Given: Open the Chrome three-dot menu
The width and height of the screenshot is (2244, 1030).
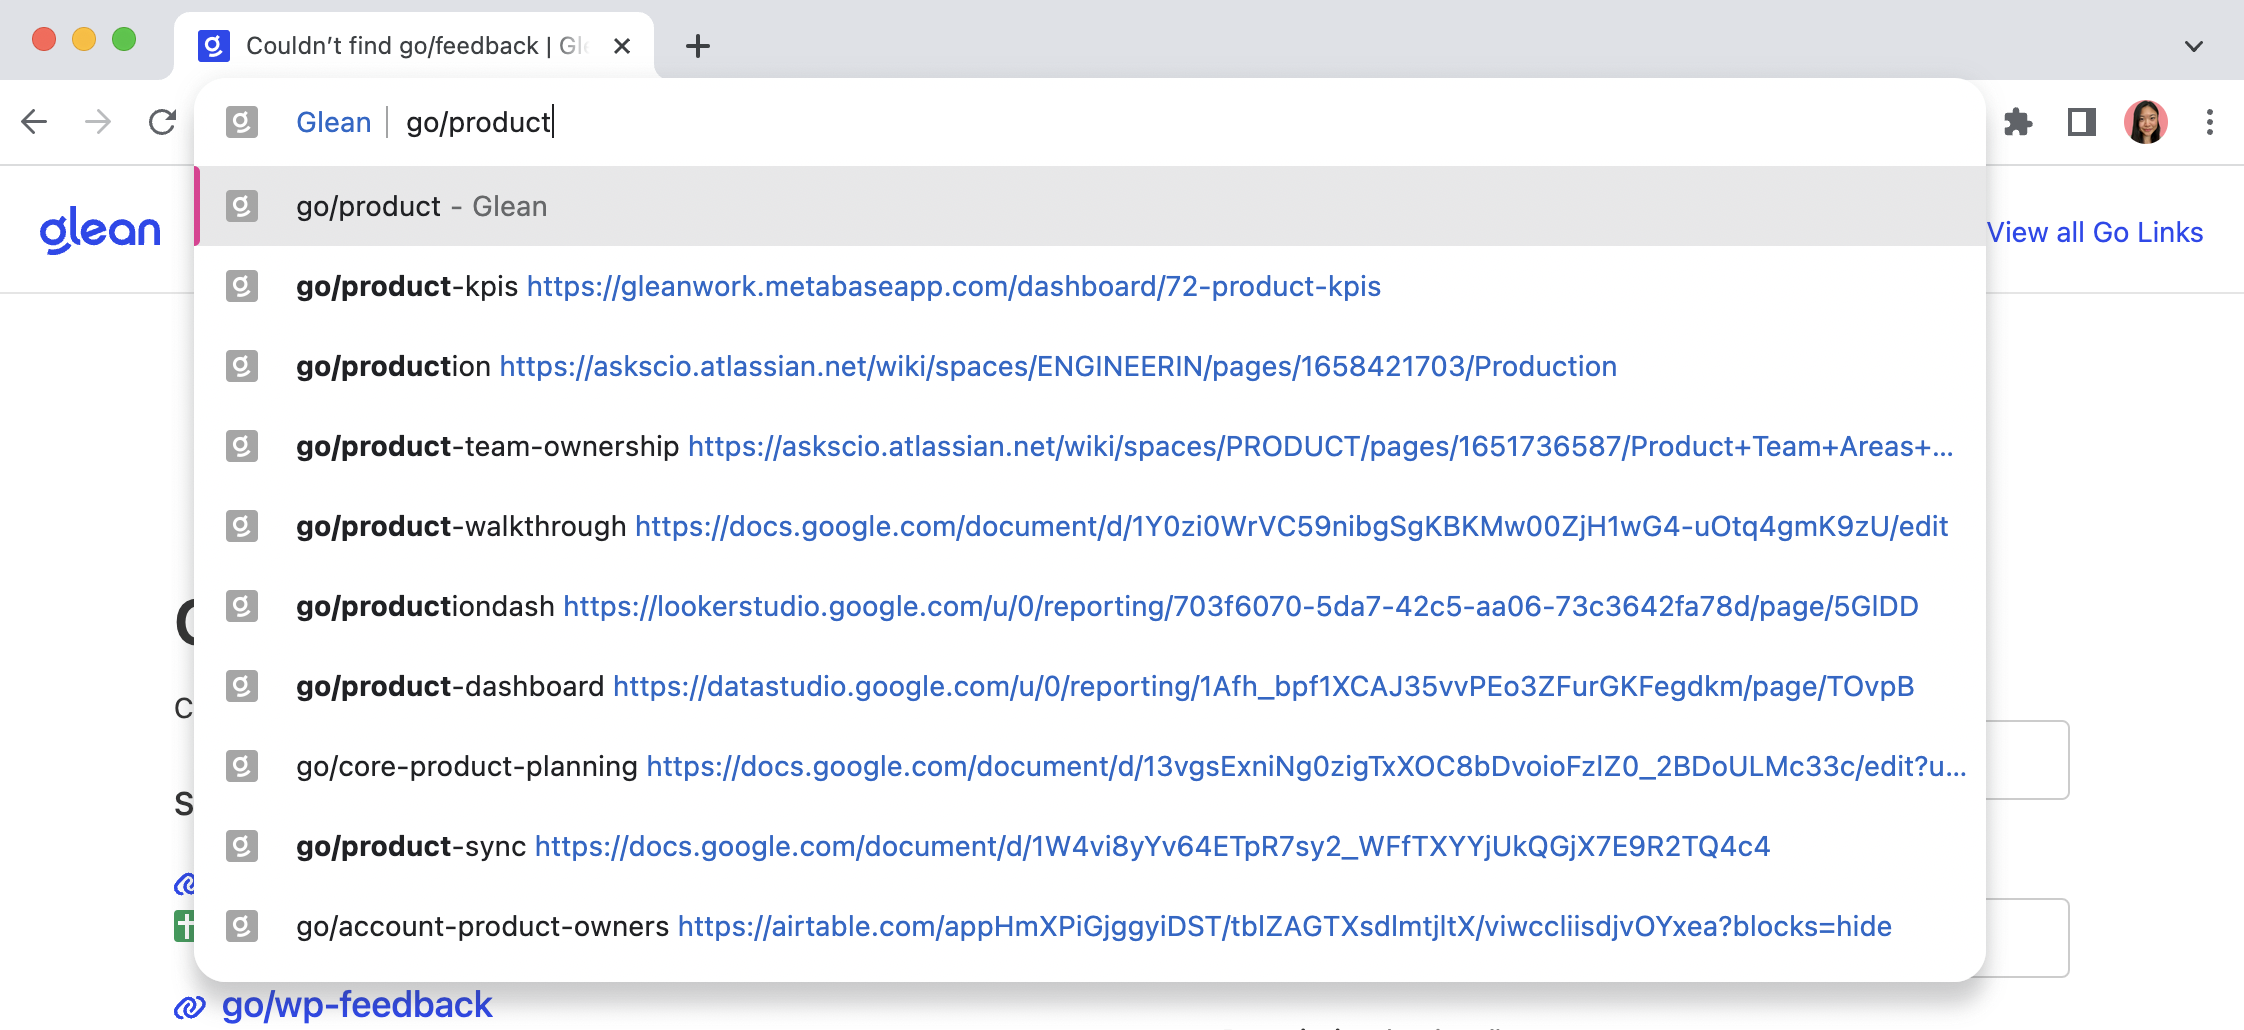Looking at the screenshot, I should point(2210,122).
